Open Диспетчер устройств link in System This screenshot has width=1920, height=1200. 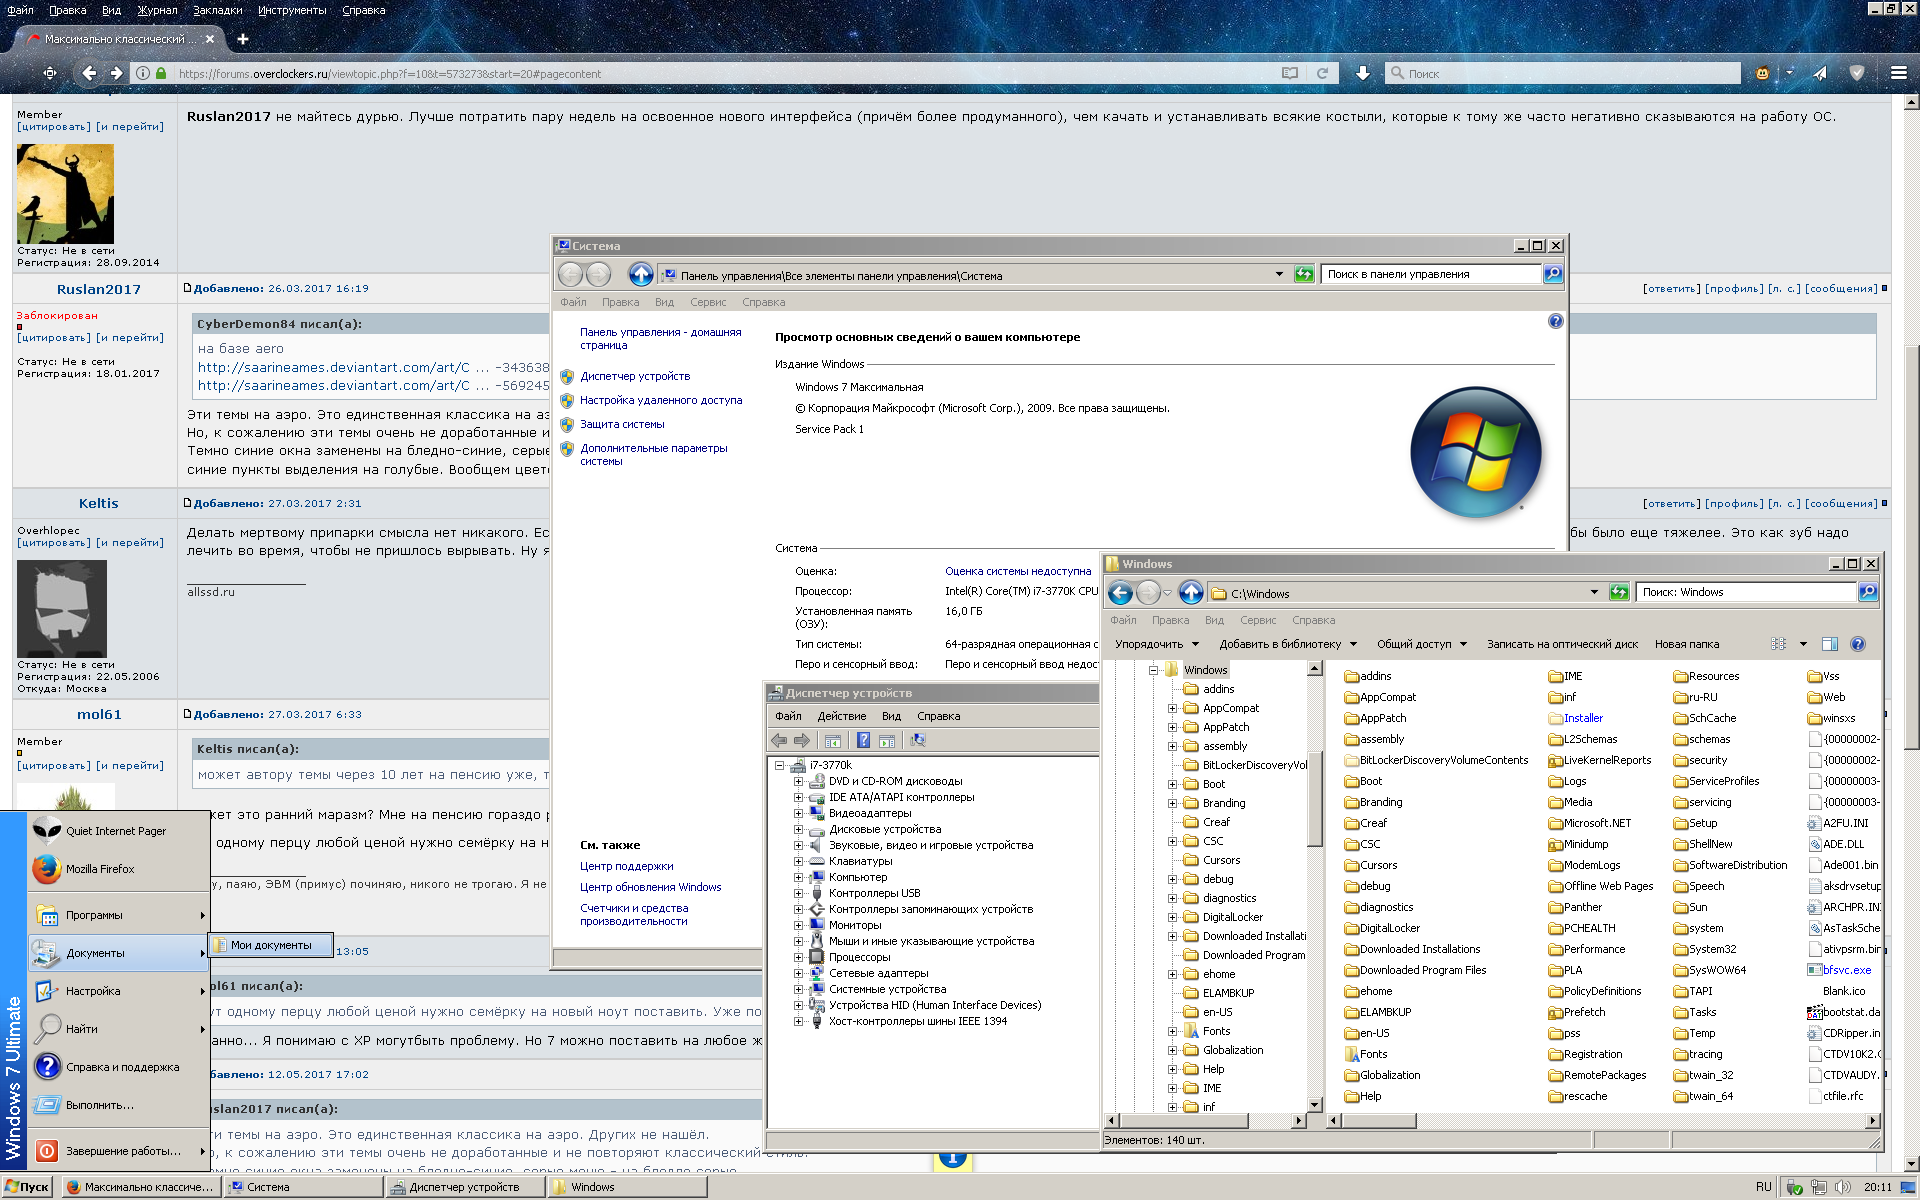pyautogui.click(x=635, y=376)
